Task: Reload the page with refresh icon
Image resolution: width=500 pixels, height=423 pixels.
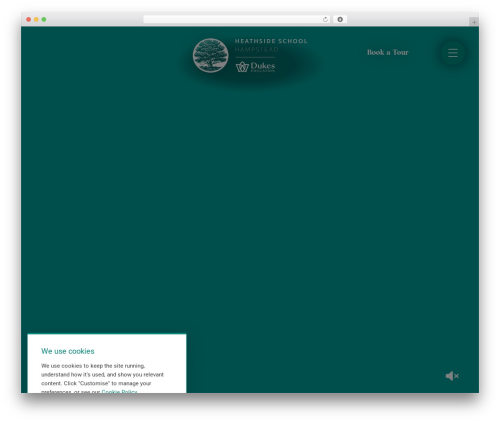Action: pos(325,19)
